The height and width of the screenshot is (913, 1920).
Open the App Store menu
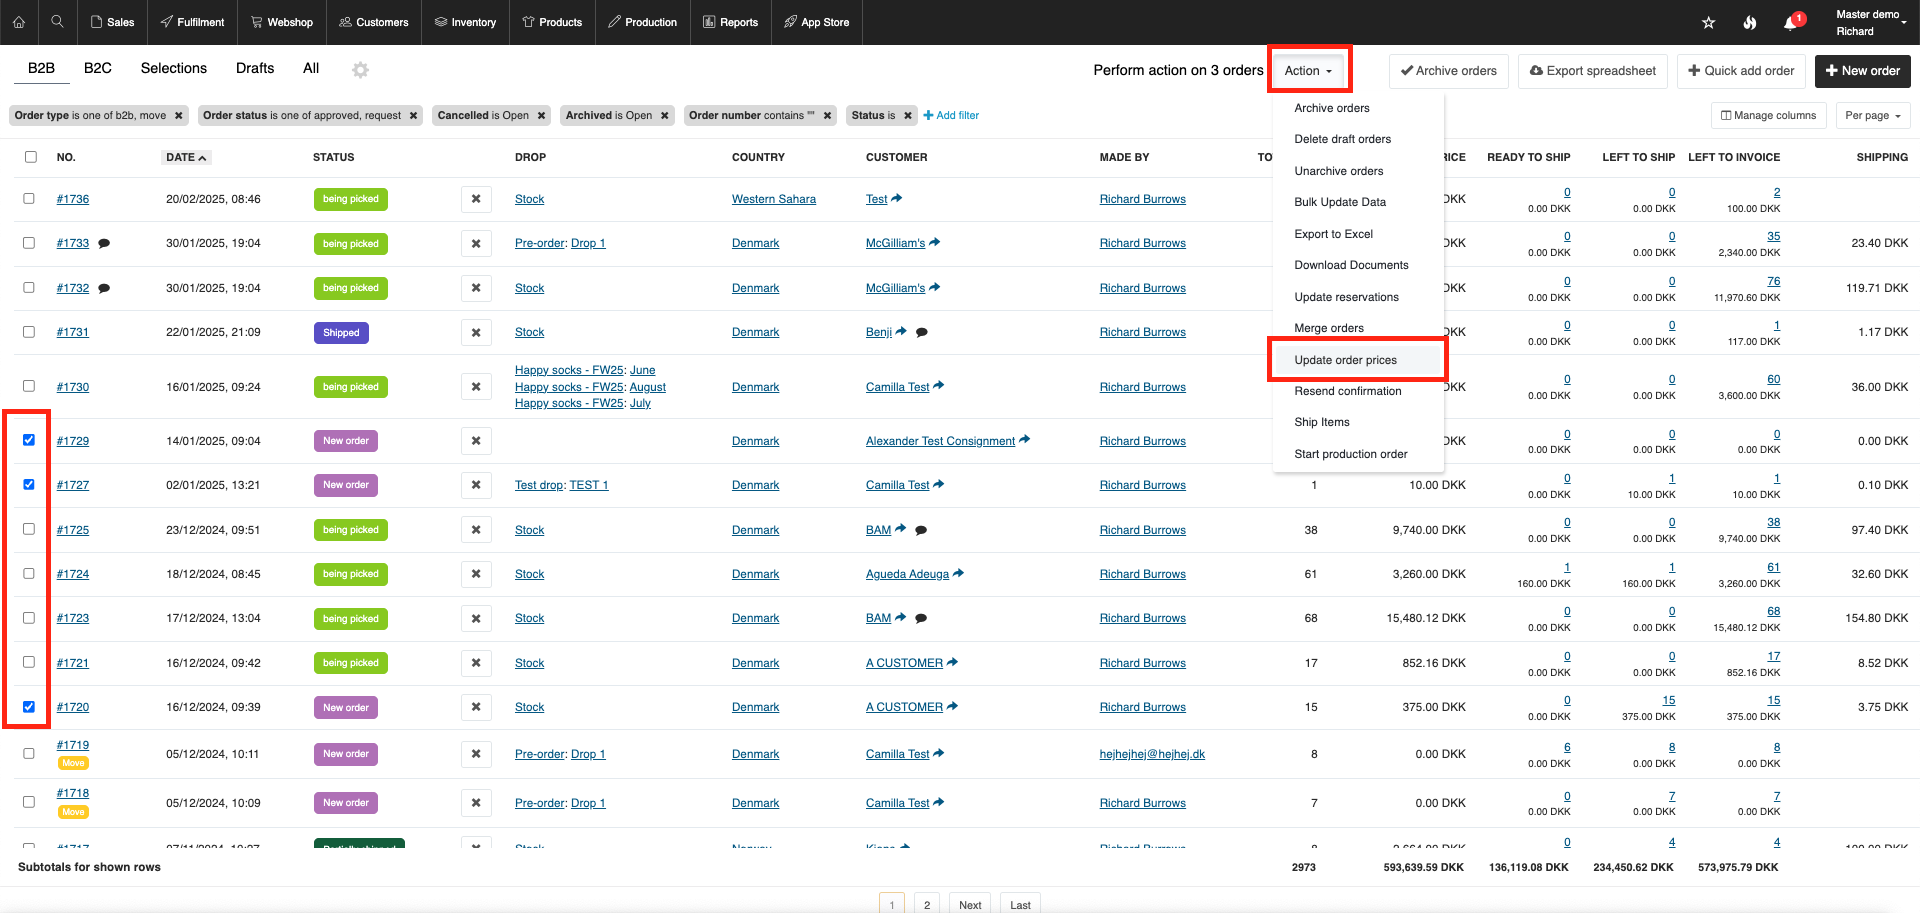816,22
